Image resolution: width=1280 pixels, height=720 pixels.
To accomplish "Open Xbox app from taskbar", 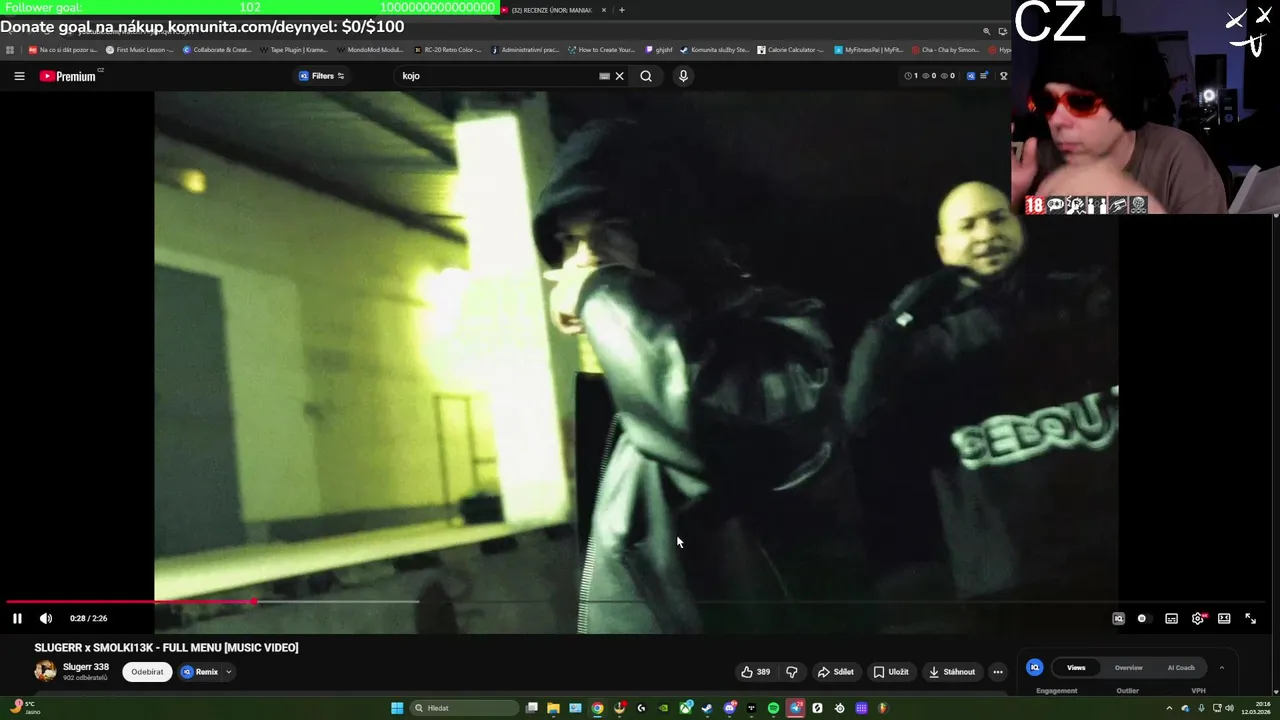I will coord(686,708).
